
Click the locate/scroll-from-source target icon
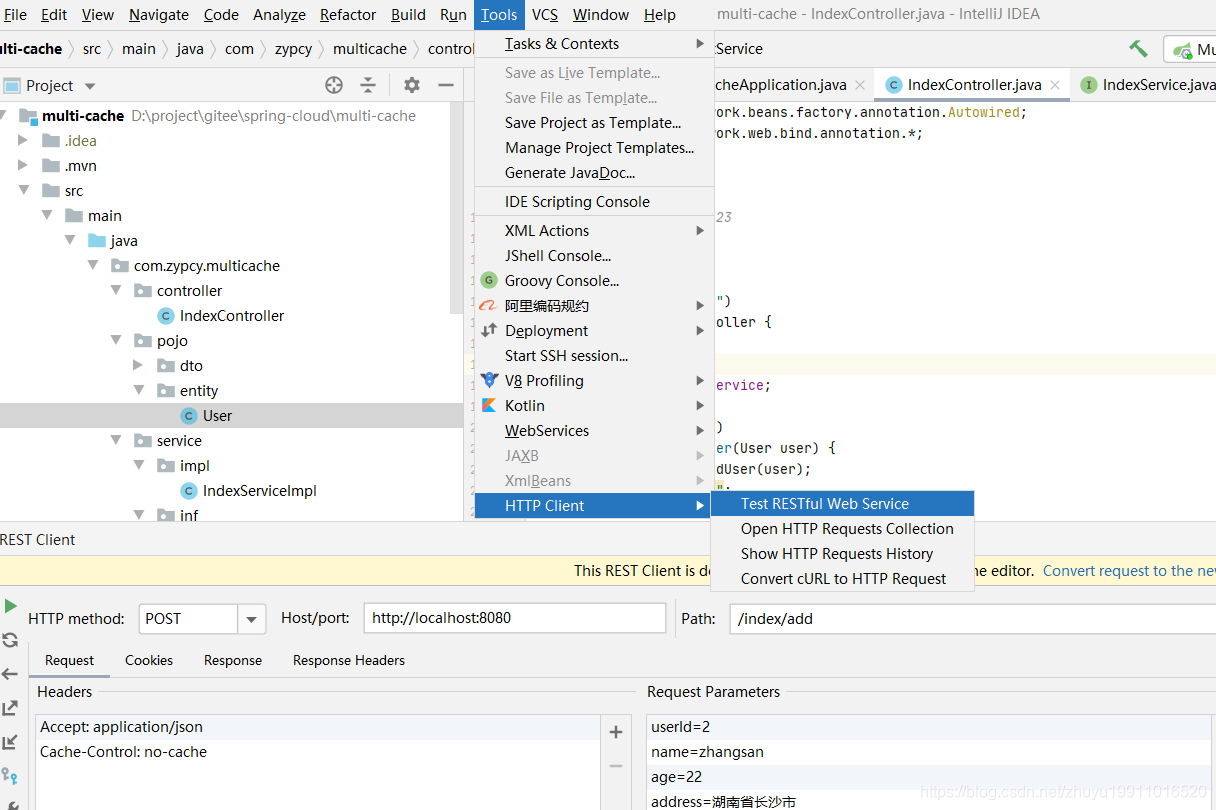click(x=334, y=85)
